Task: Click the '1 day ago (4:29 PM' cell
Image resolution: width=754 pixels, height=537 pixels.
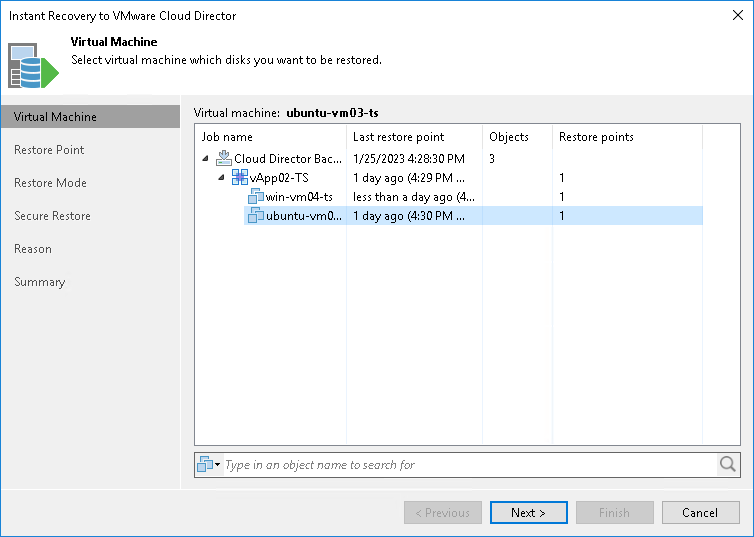Action: click(x=409, y=177)
